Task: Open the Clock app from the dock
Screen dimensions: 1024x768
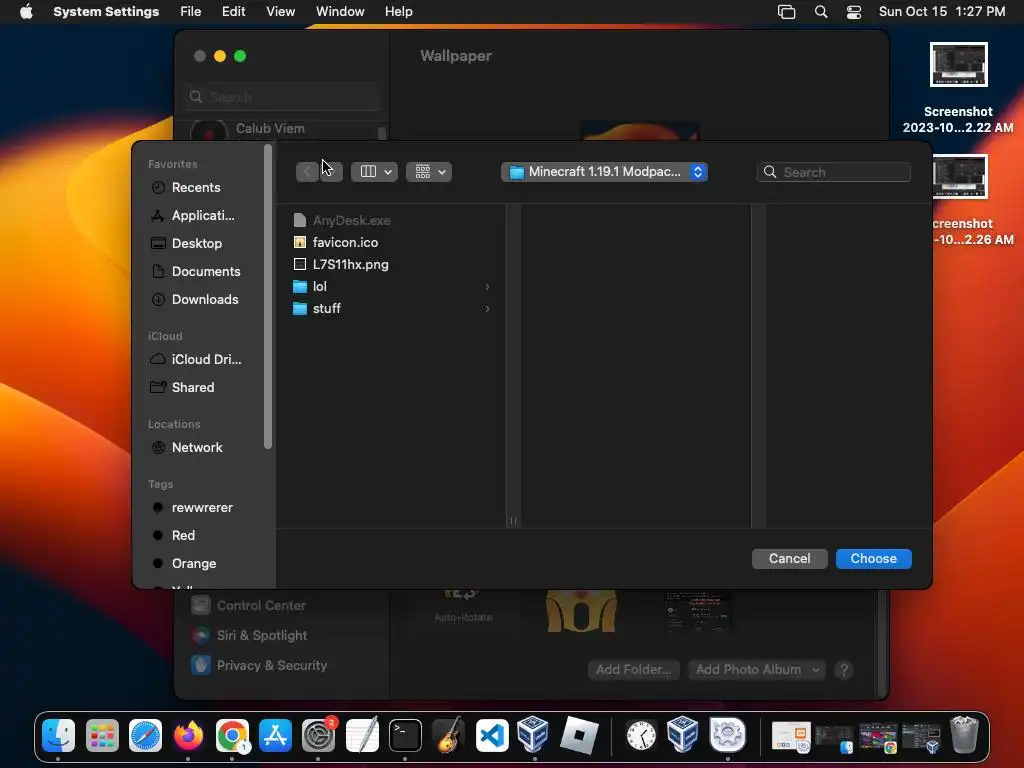Action: 641,735
